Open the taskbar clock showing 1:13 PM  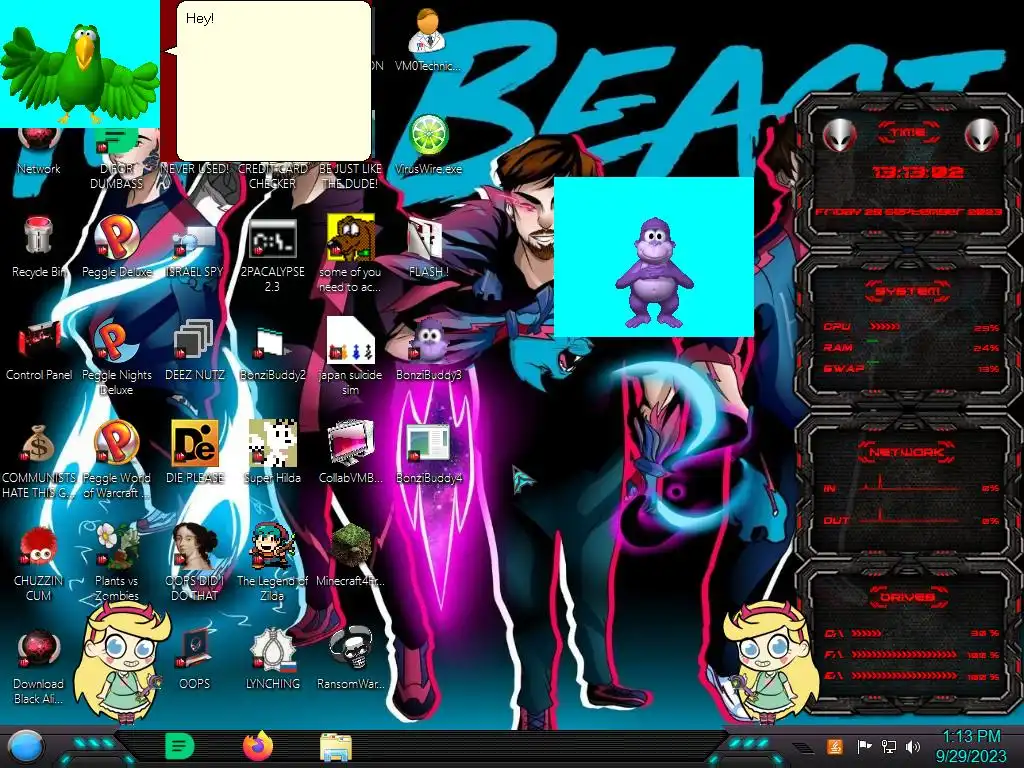[971, 746]
